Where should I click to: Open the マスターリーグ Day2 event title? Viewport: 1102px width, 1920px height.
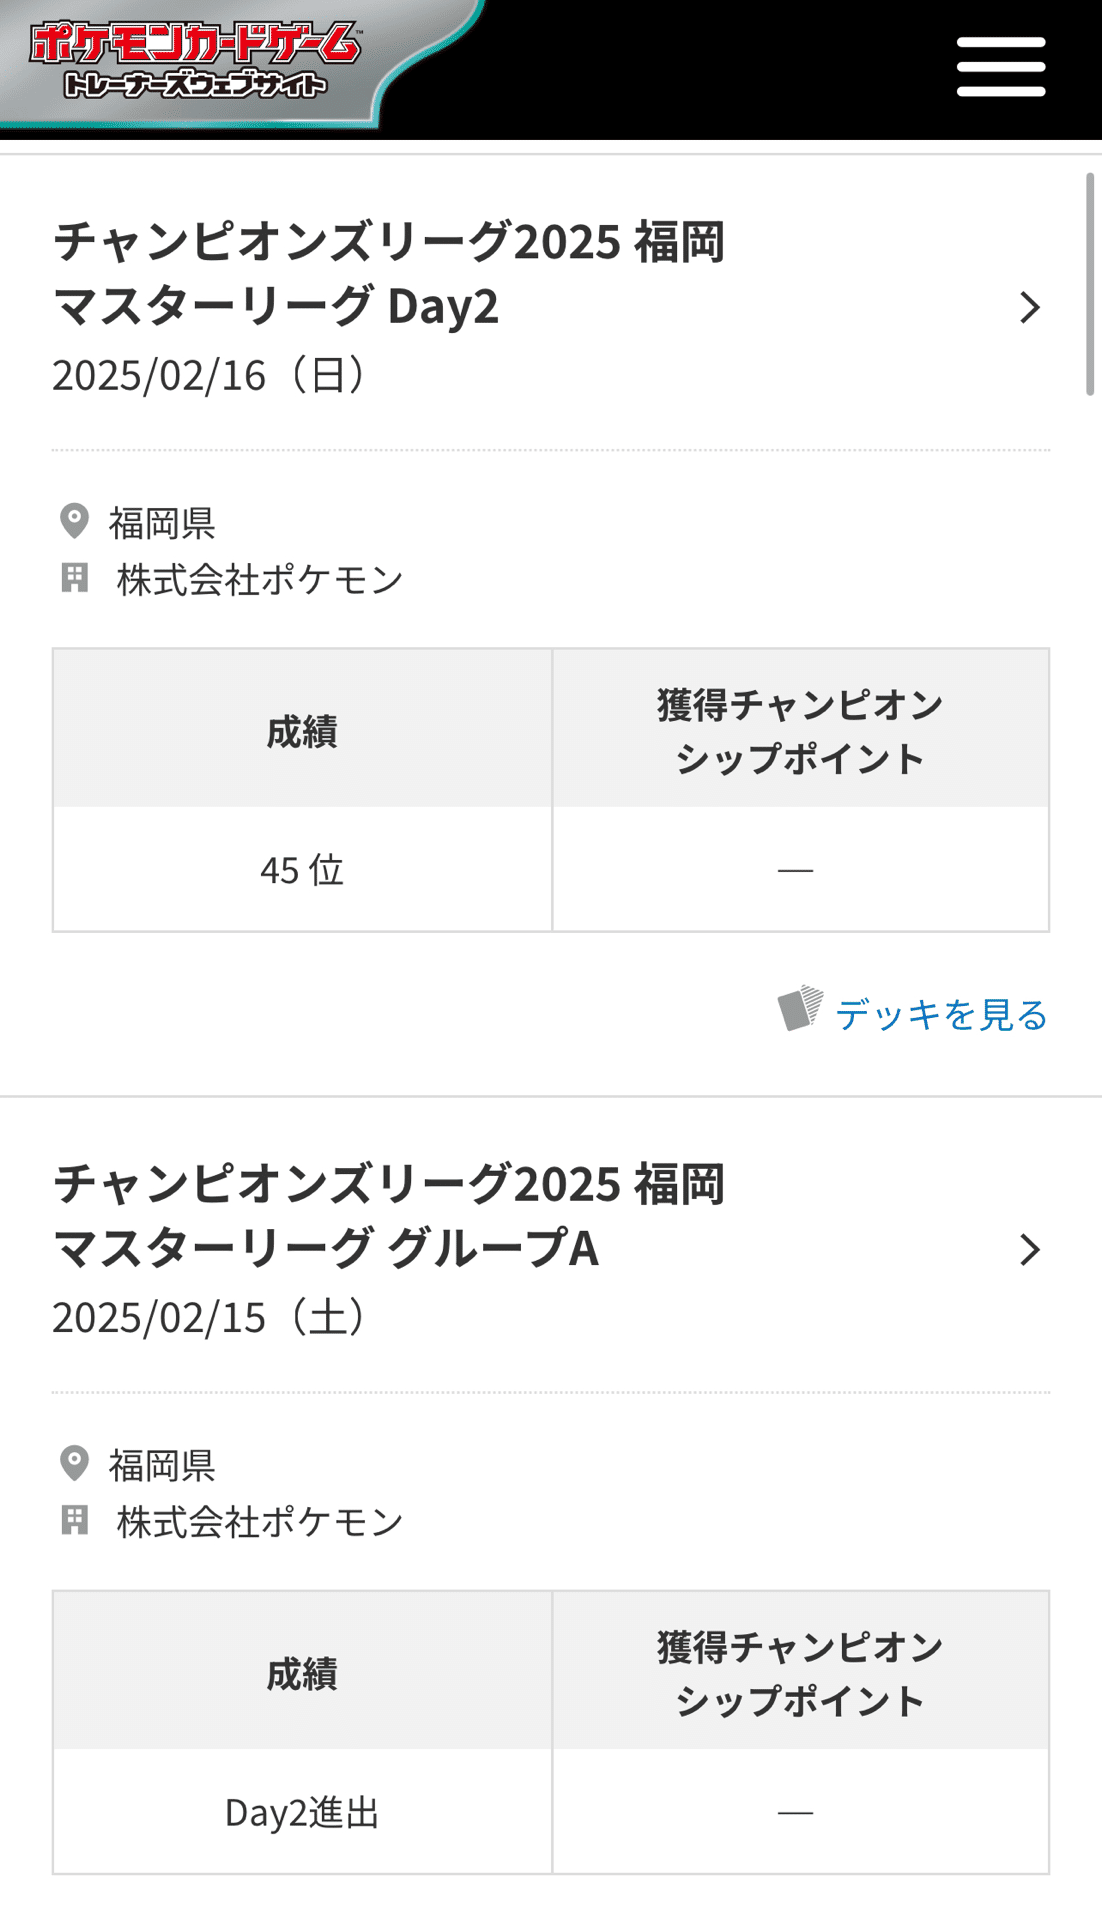(388, 273)
